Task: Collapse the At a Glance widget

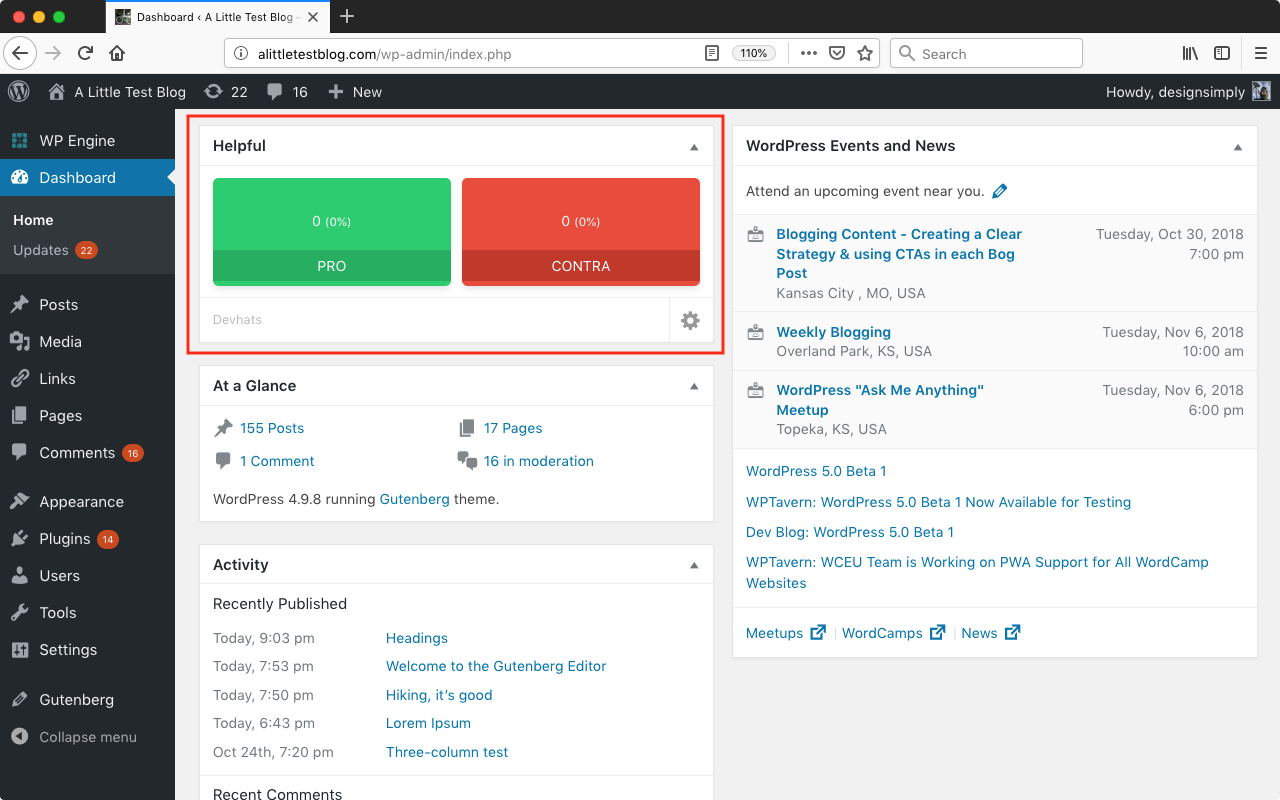Action: pyautogui.click(x=694, y=386)
